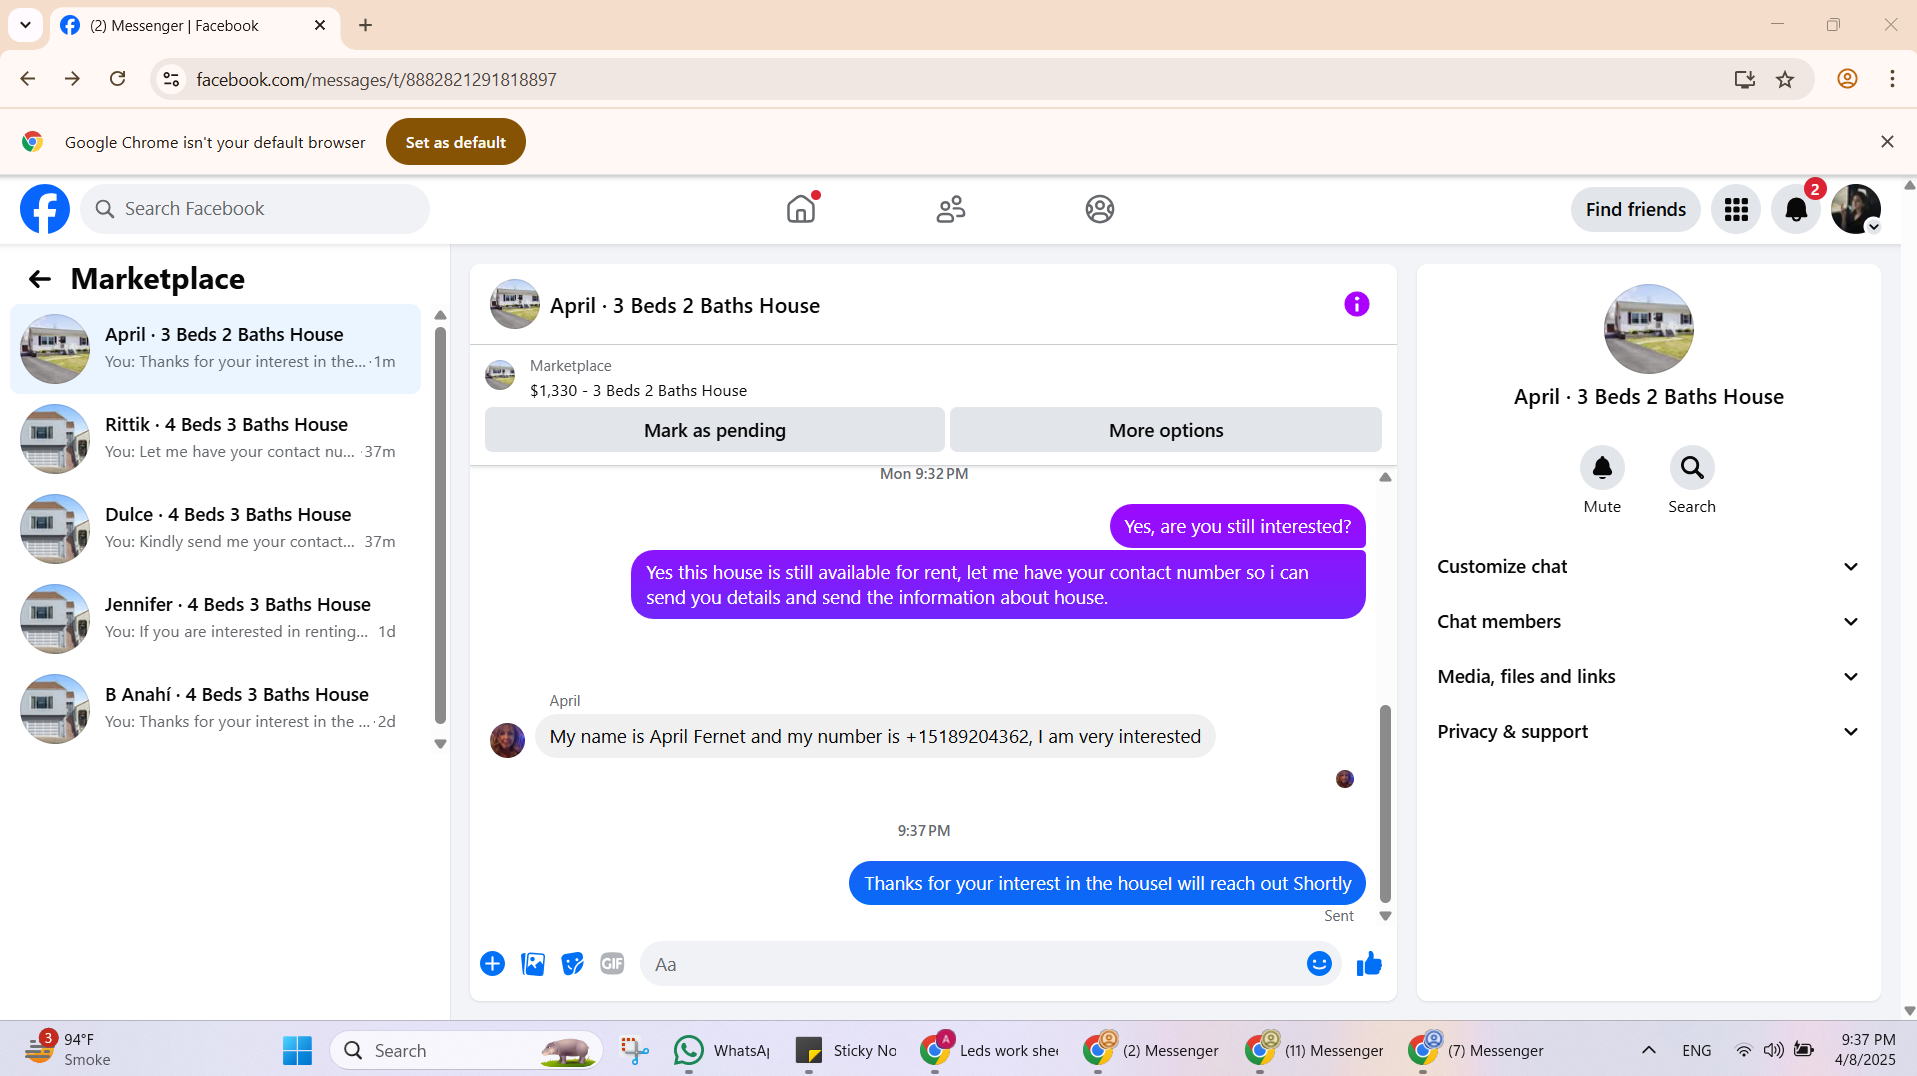The height and width of the screenshot is (1076, 1917).
Task: Expand Privacy & support section
Action: tap(1648, 732)
